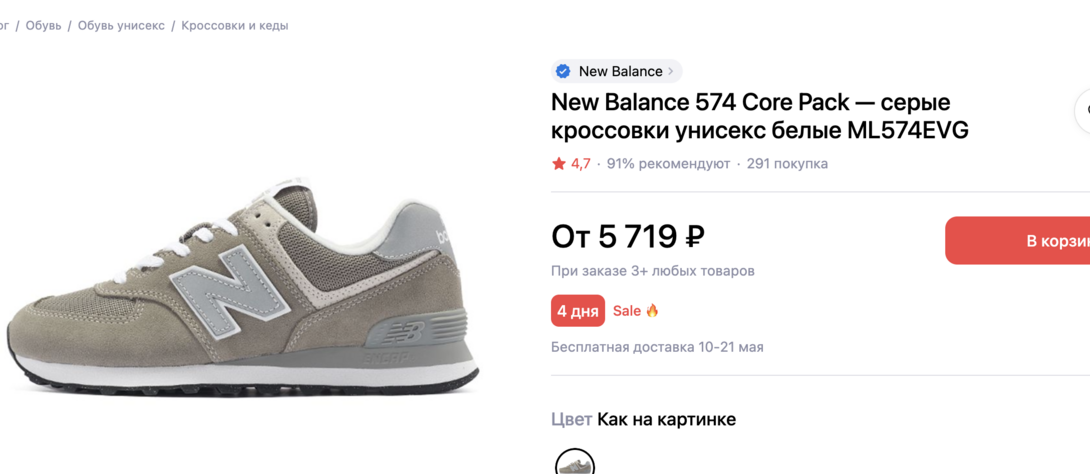Screen dimensions: 1090x474
Task: Open Кроссовки и кеды breadcrumb category
Action: 235,26
